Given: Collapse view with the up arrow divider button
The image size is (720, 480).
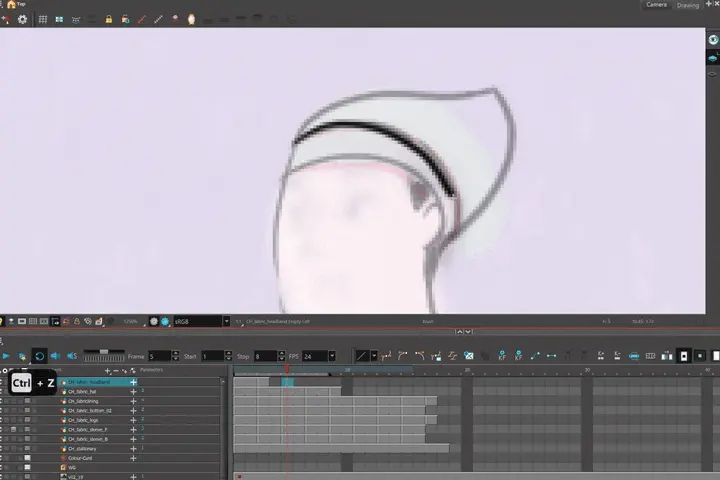Looking at the screenshot, I should 459,332.
